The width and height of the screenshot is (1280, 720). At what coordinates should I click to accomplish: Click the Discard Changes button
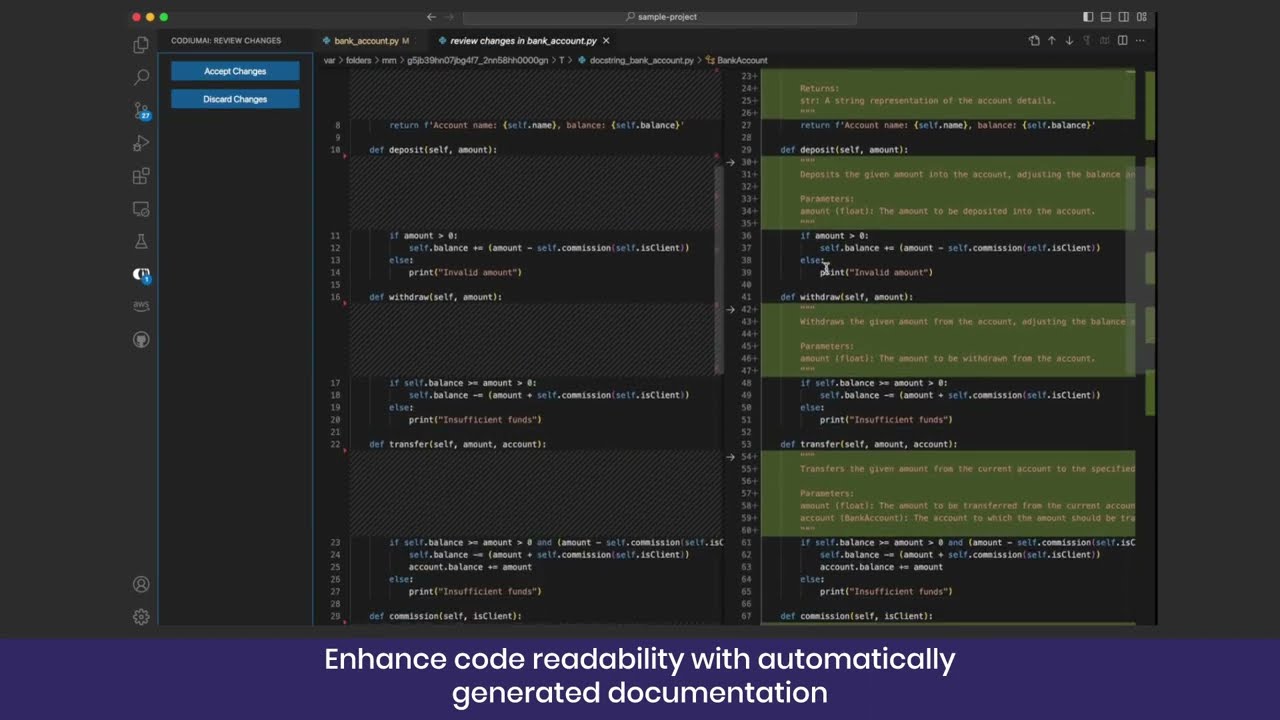[x=235, y=99]
